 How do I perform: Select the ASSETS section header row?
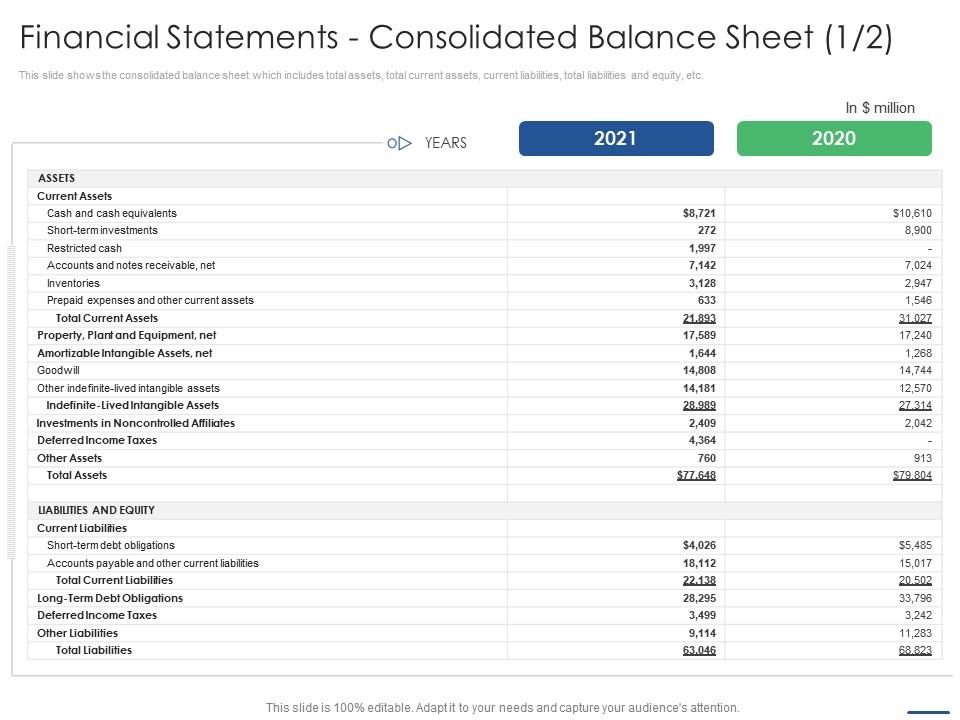click(57, 177)
